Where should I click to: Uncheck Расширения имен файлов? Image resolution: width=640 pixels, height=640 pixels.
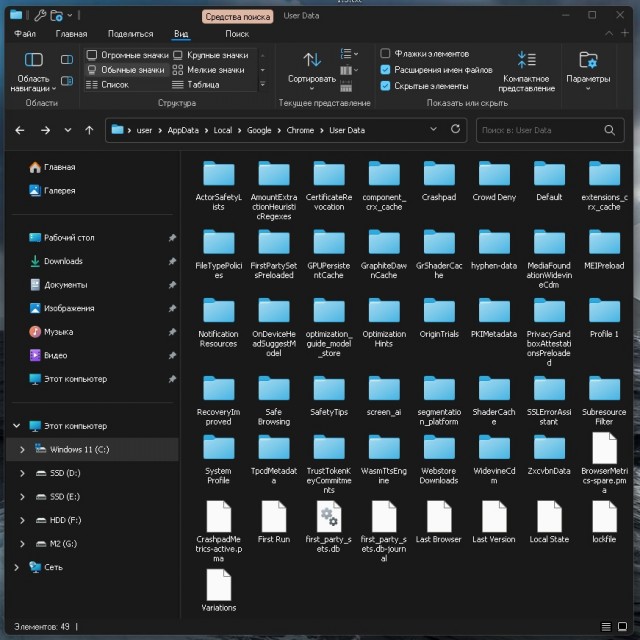[385, 70]
